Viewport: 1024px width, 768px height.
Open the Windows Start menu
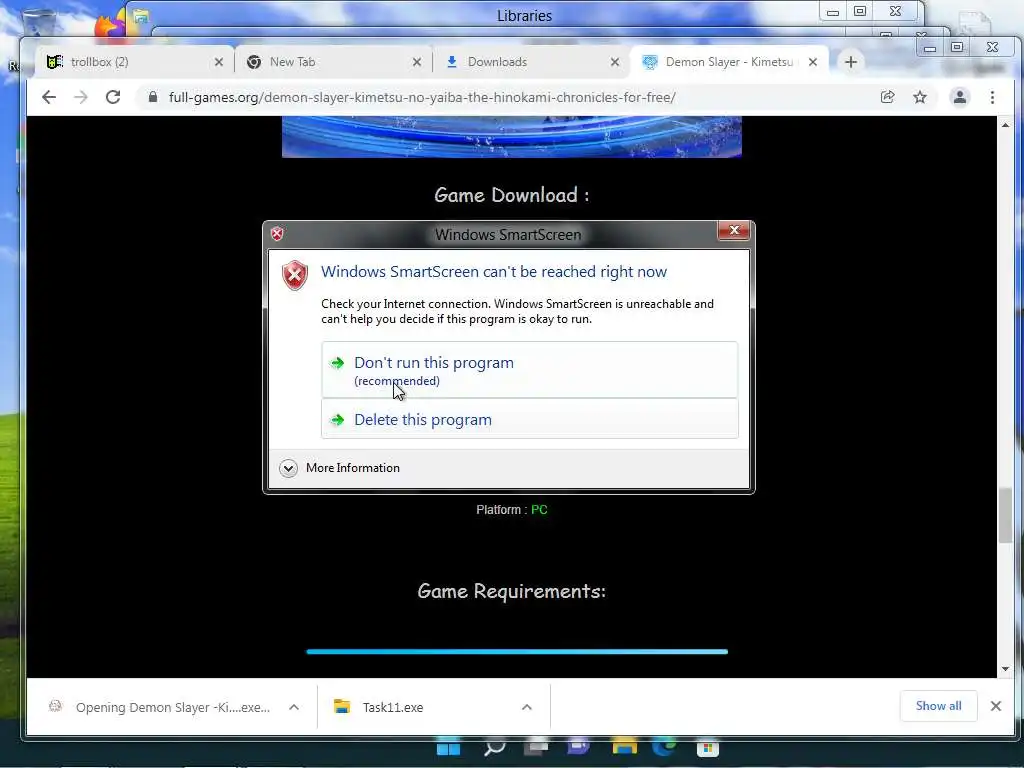pyautogui.click(x=448, y=748)
